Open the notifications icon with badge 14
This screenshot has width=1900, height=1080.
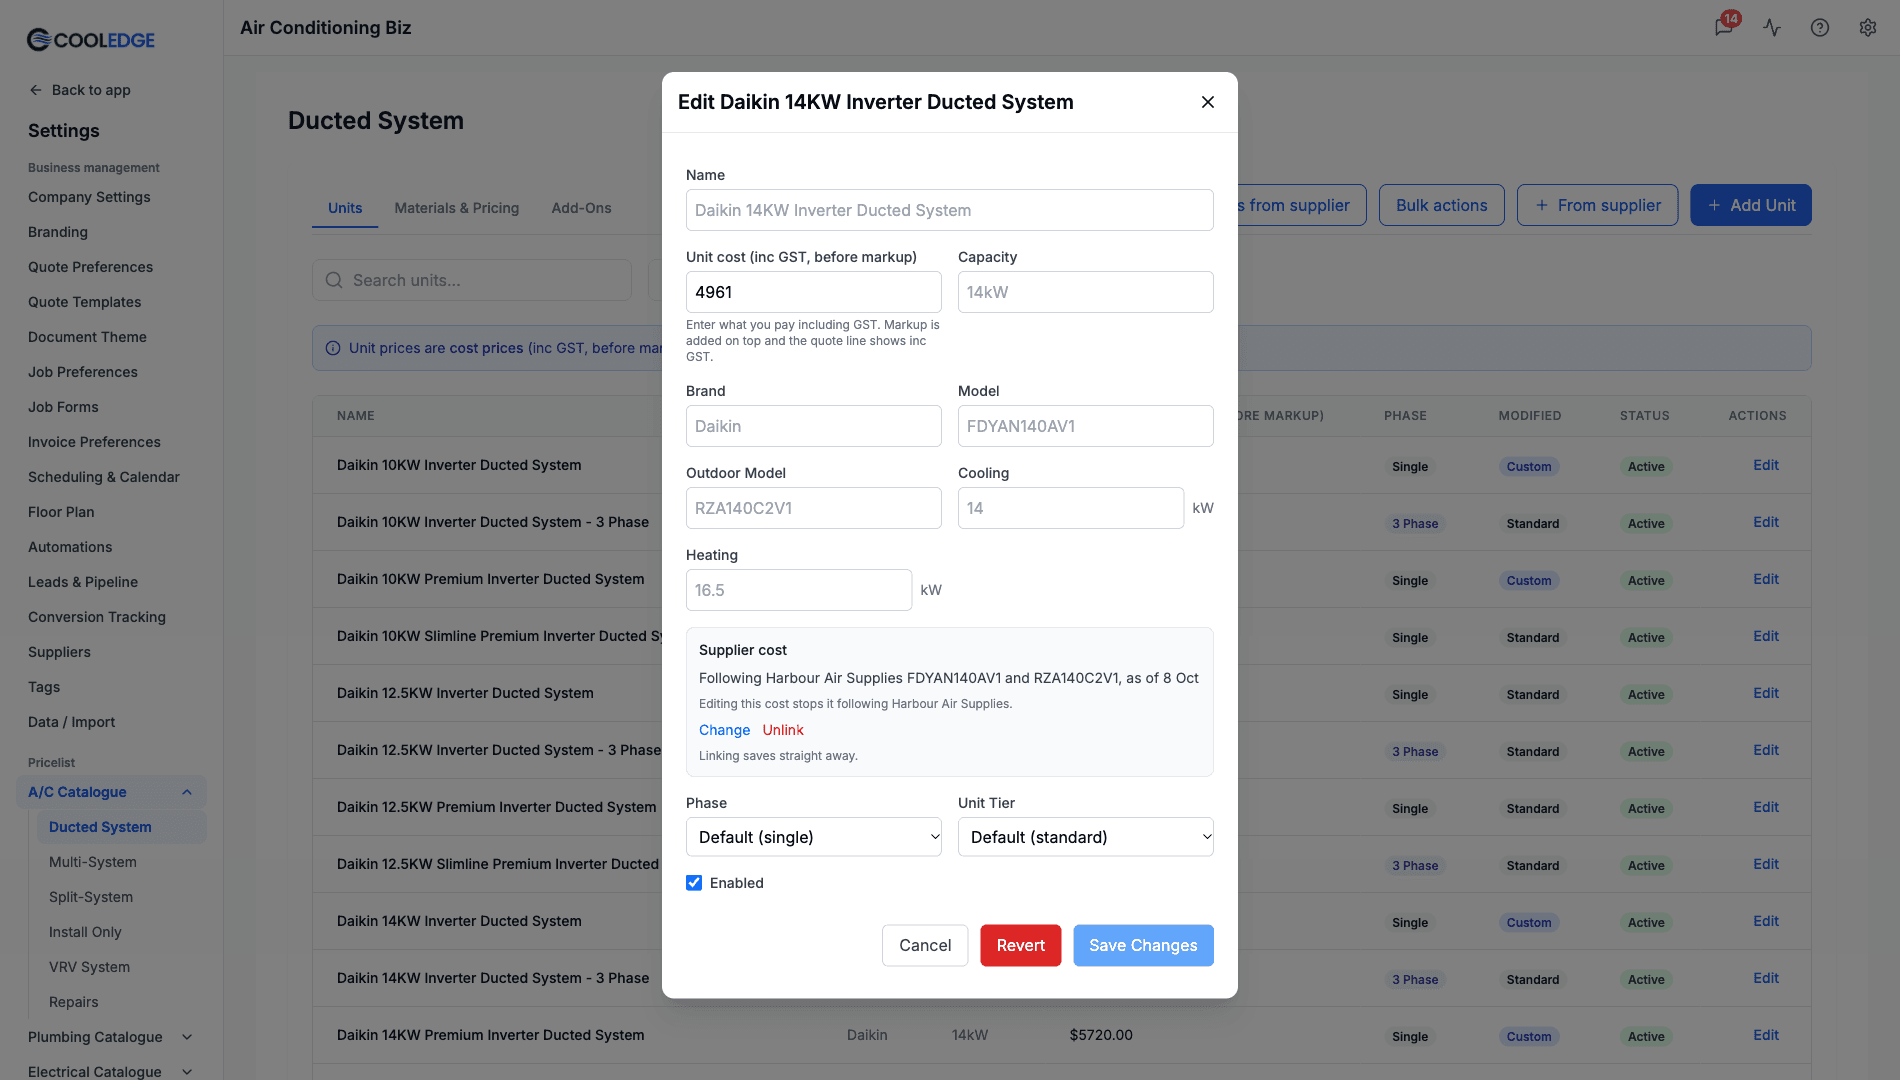coord(1725,27)
